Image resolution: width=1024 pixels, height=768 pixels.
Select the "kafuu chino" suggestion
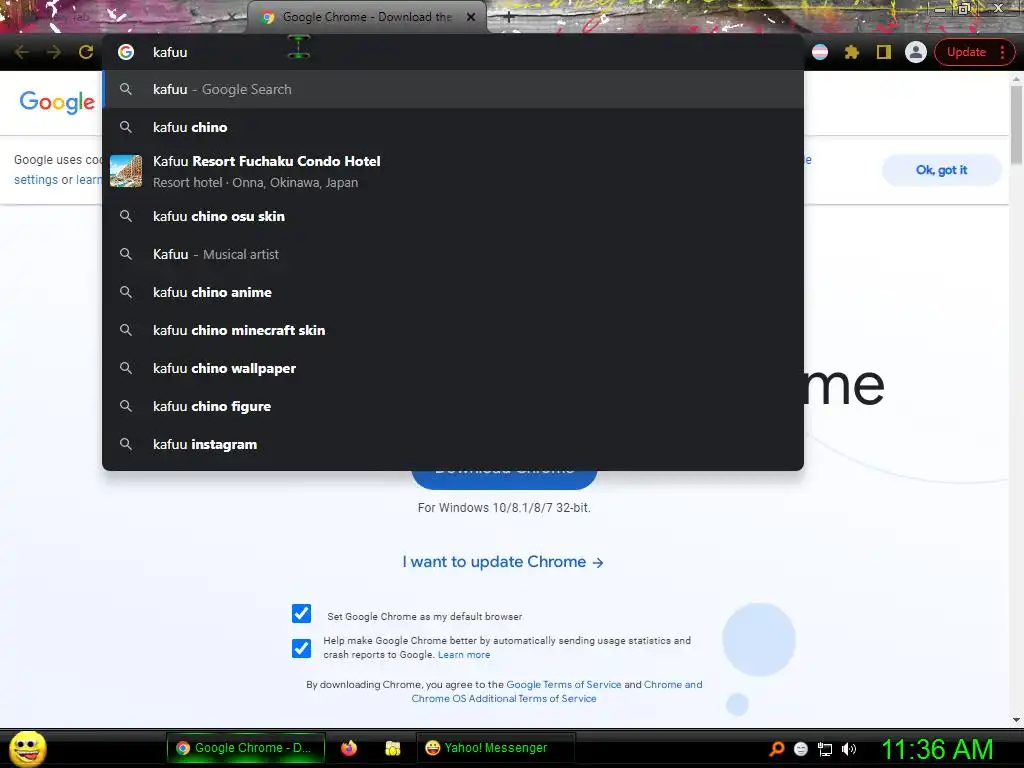pos(453,127)
